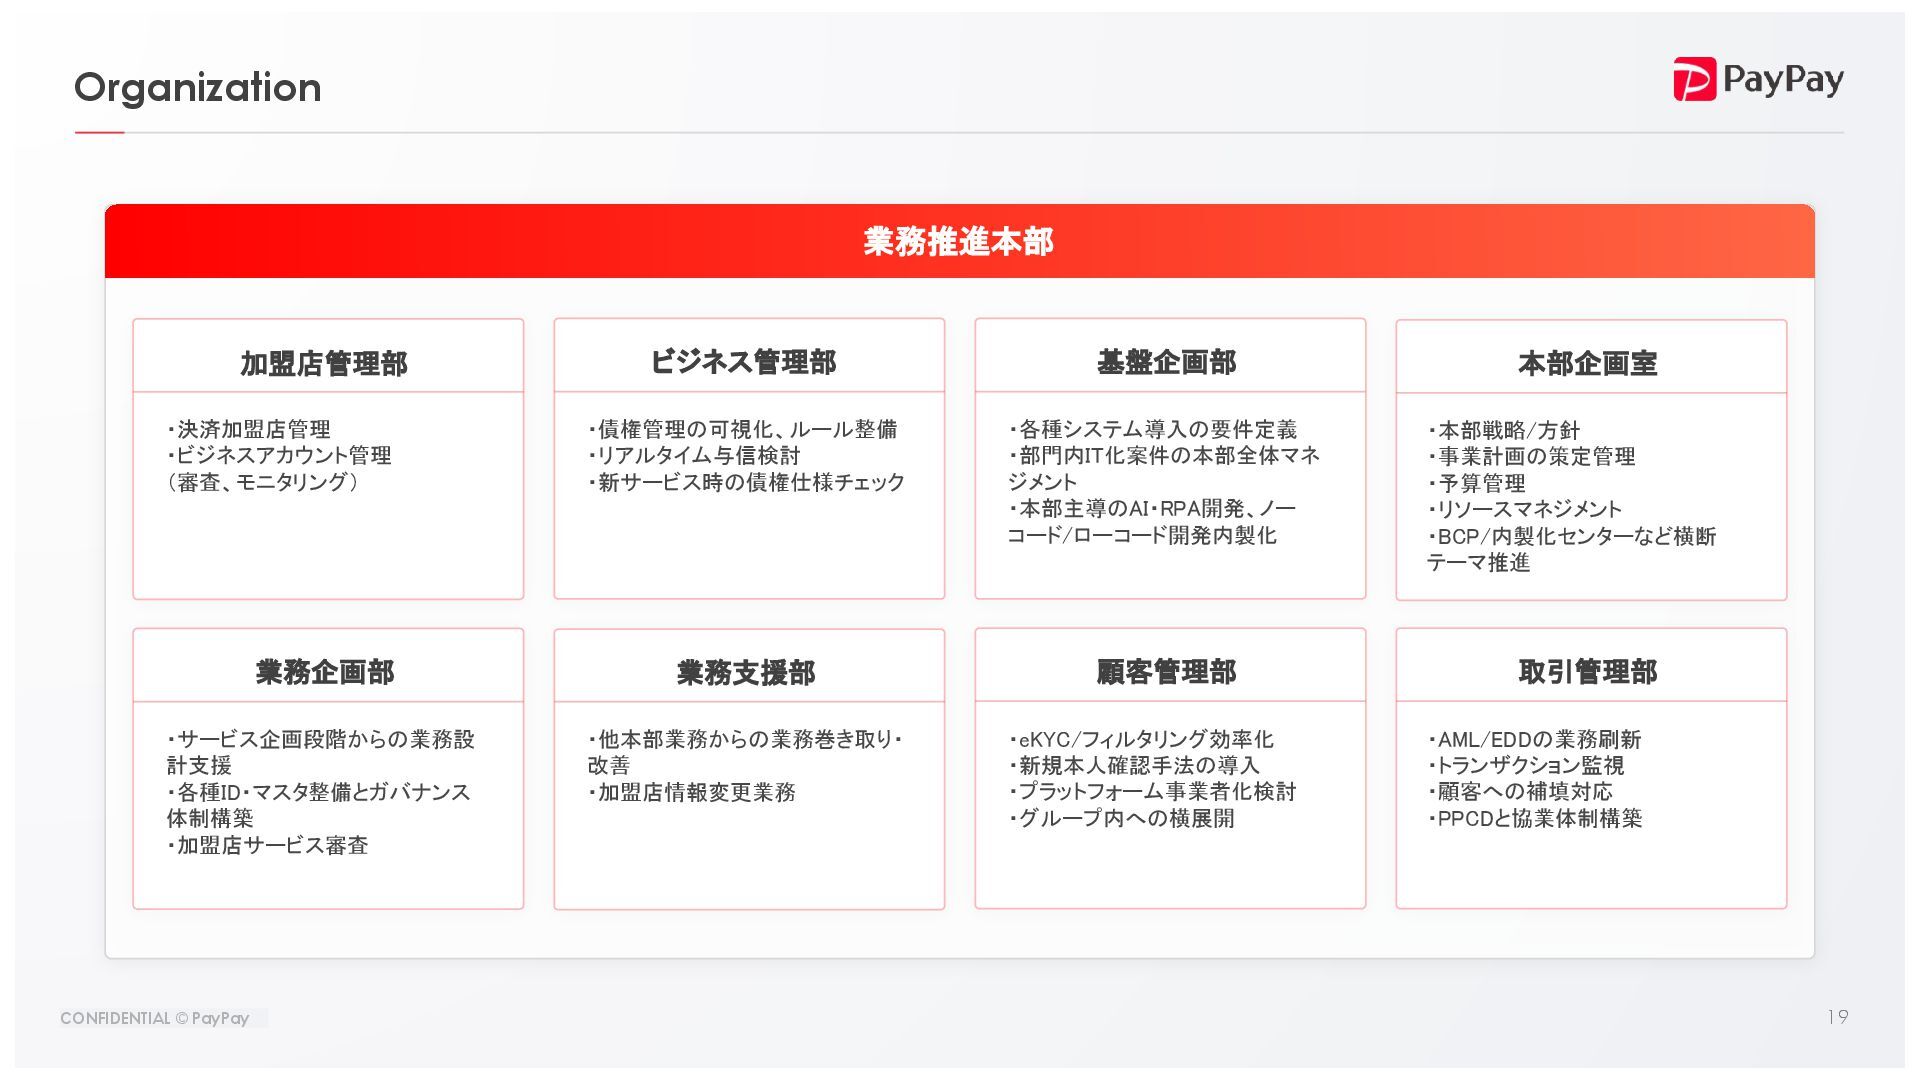Click the Organization slide title

tap(198, 88)
